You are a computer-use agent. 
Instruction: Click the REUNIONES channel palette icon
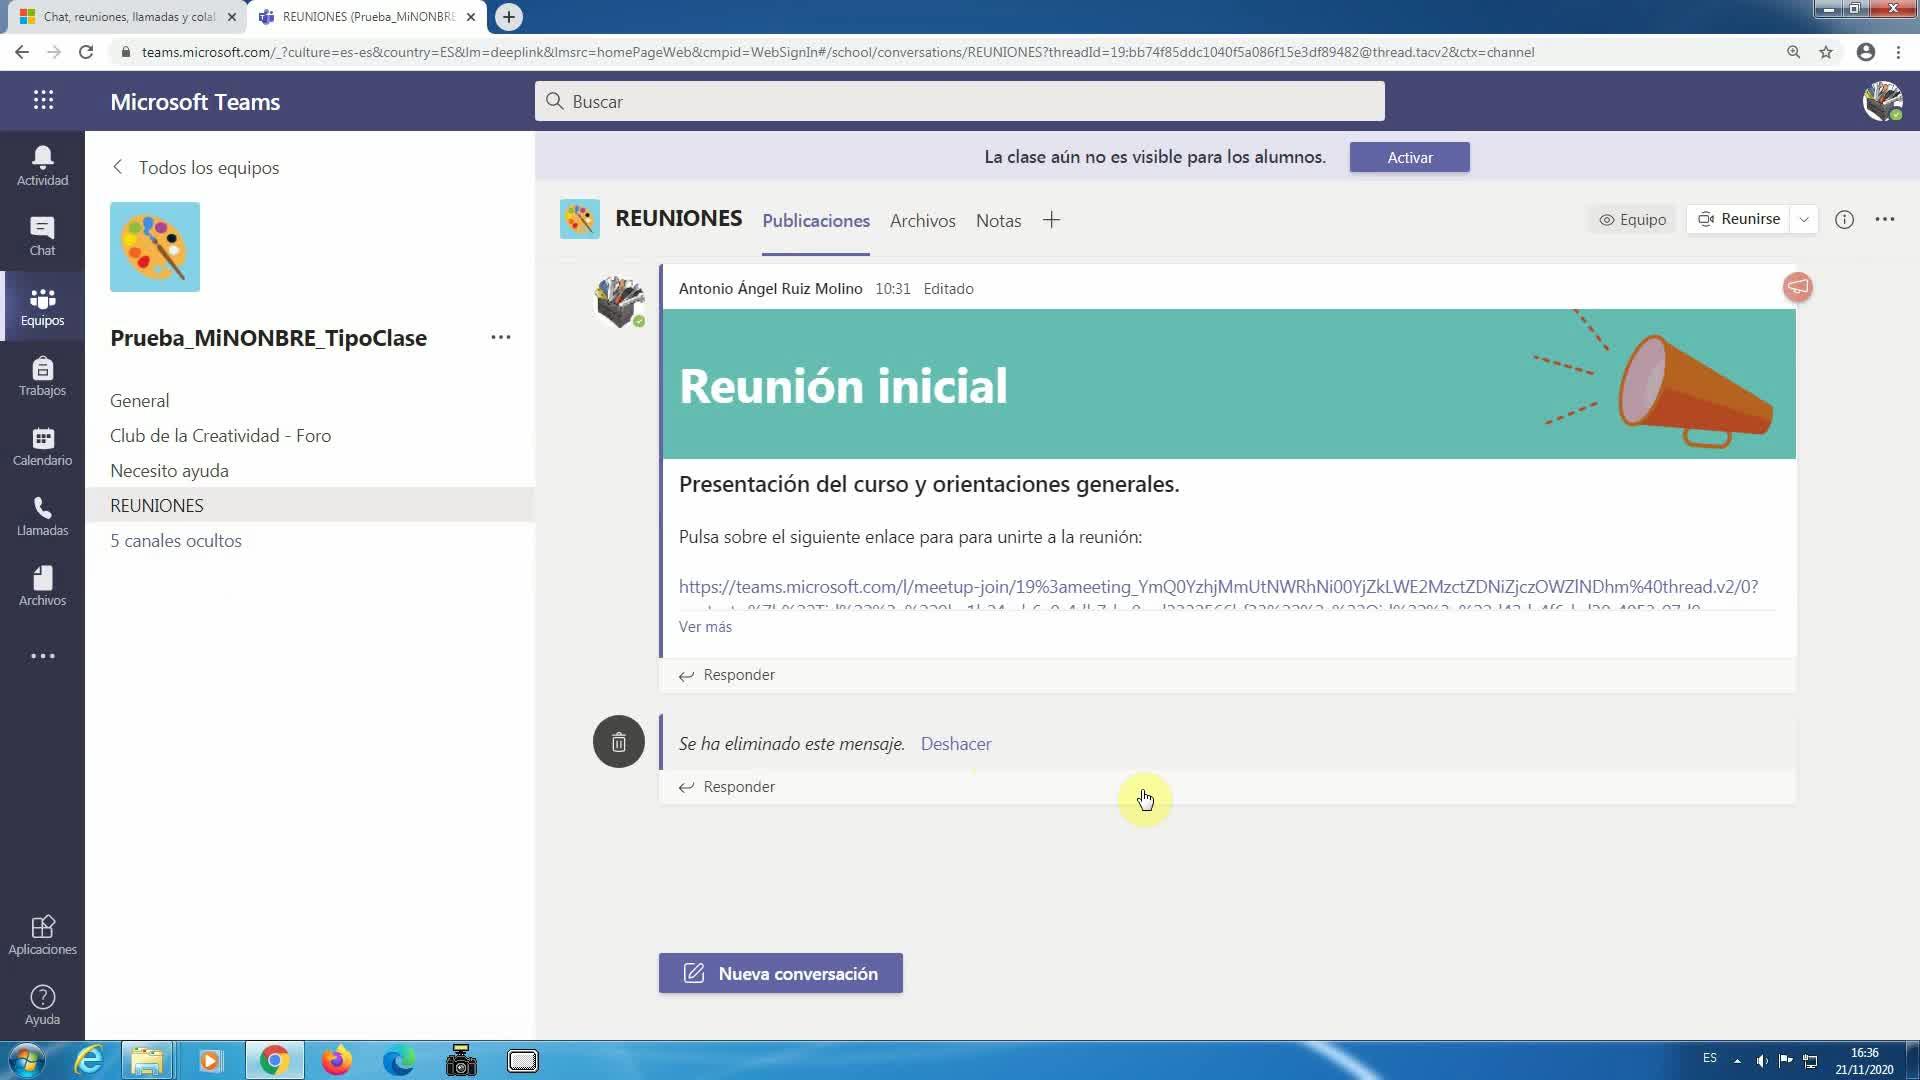pyautogui.click(x=580, y=219)
